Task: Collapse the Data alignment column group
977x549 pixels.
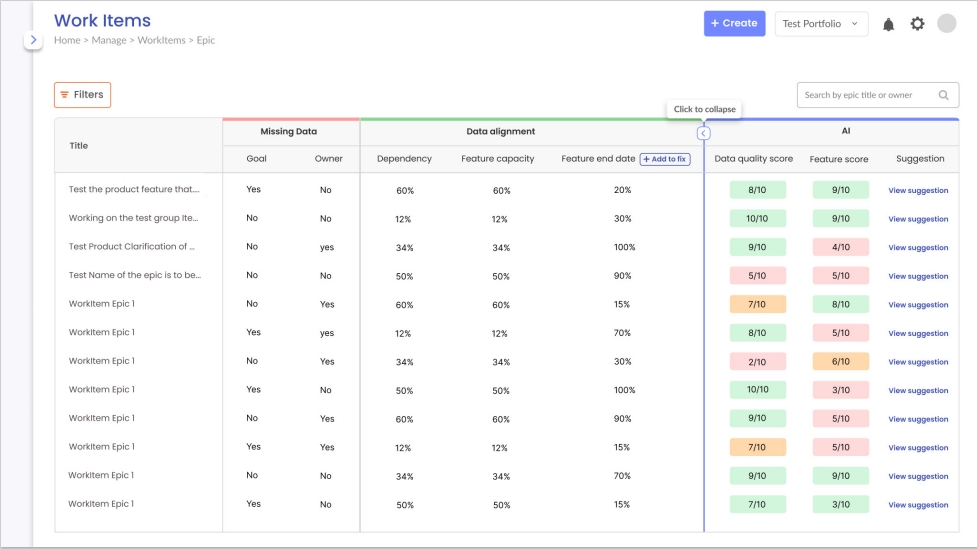Action: click(704, 133)
